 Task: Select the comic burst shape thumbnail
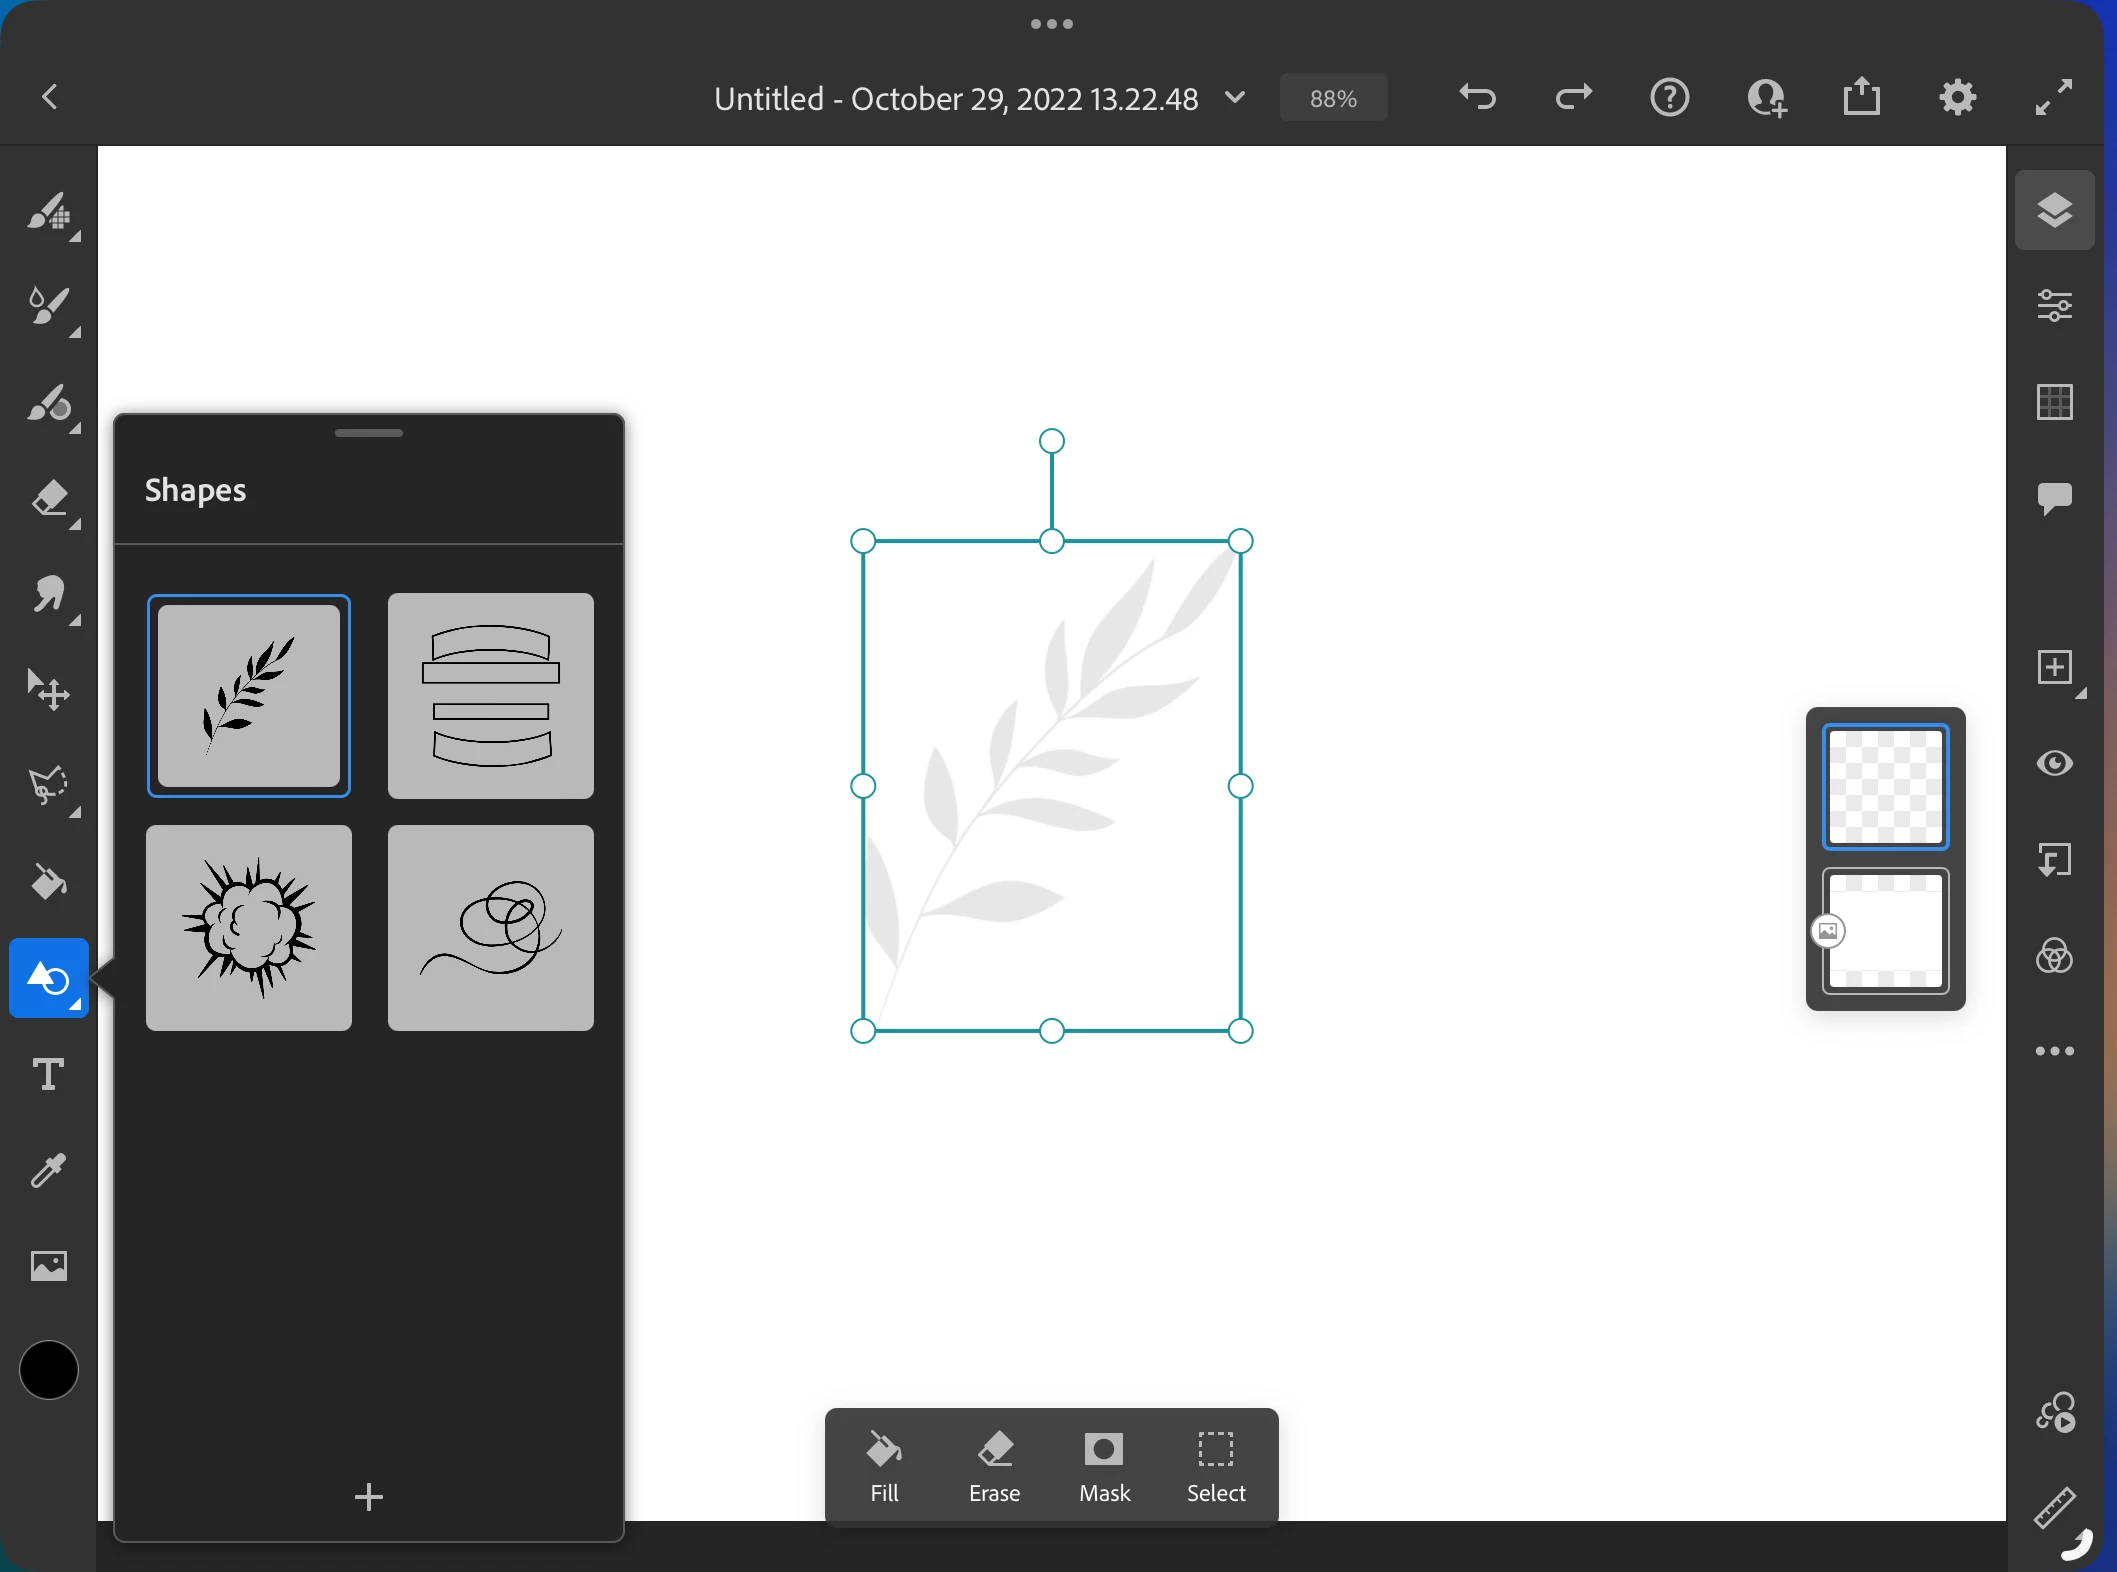pos(249,928)
